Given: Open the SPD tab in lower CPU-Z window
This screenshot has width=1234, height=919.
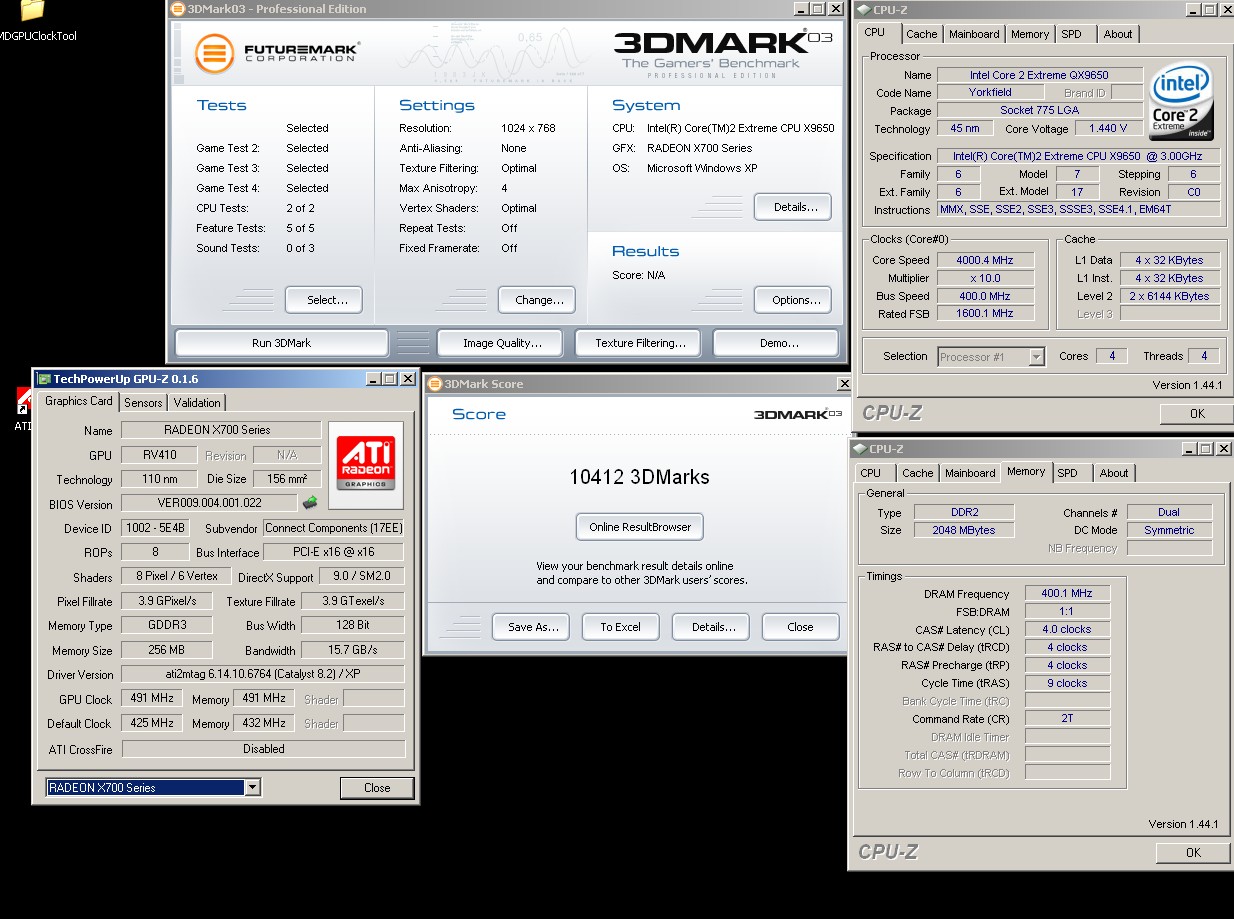Looking at the screenshot, I should pyautogui.click(x=1068, y=473).
